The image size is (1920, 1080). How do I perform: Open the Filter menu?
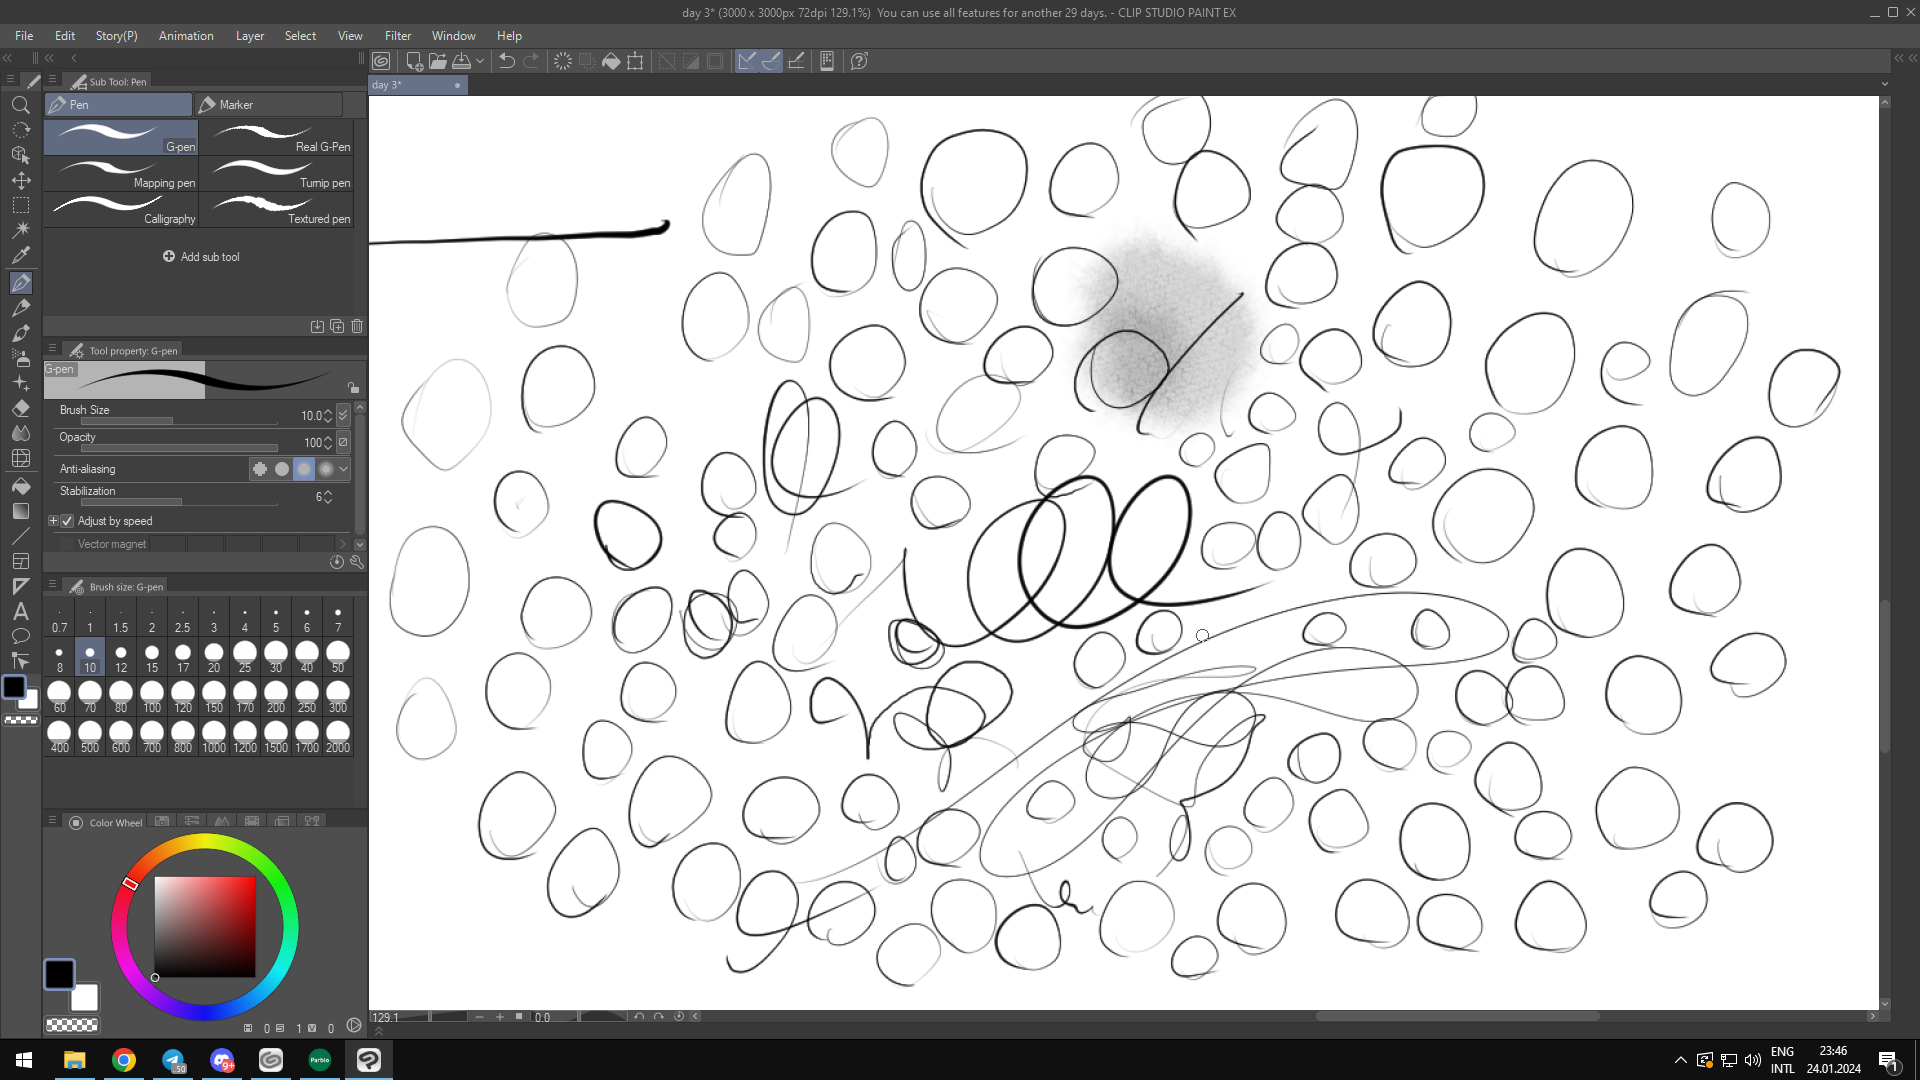pyautogui.click(x=398, y=36)
